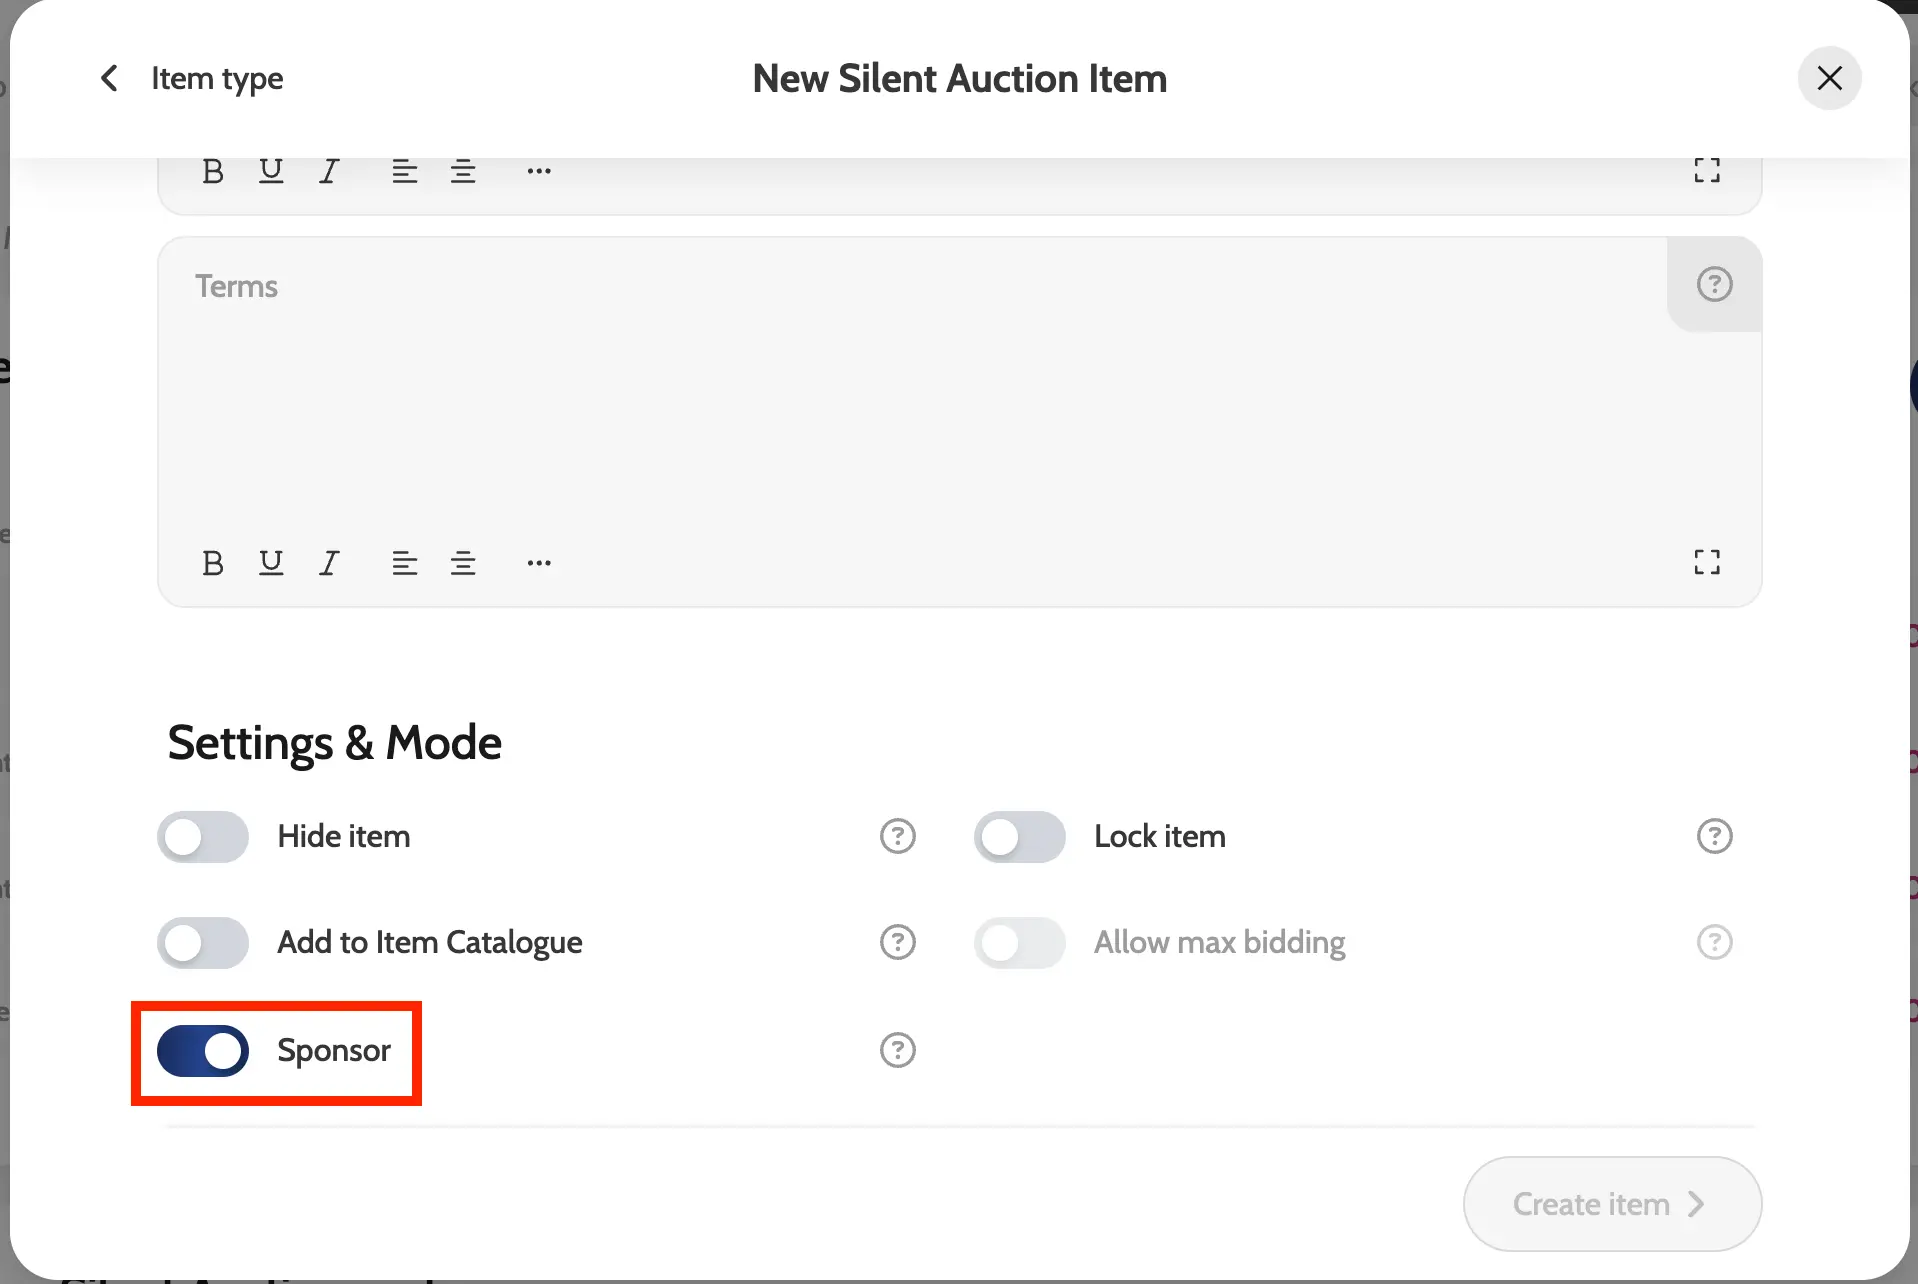Viewport: 1918px width, 1284px height.
Task: Open more formatting options in Terms editor
Action: pos(539,563)
